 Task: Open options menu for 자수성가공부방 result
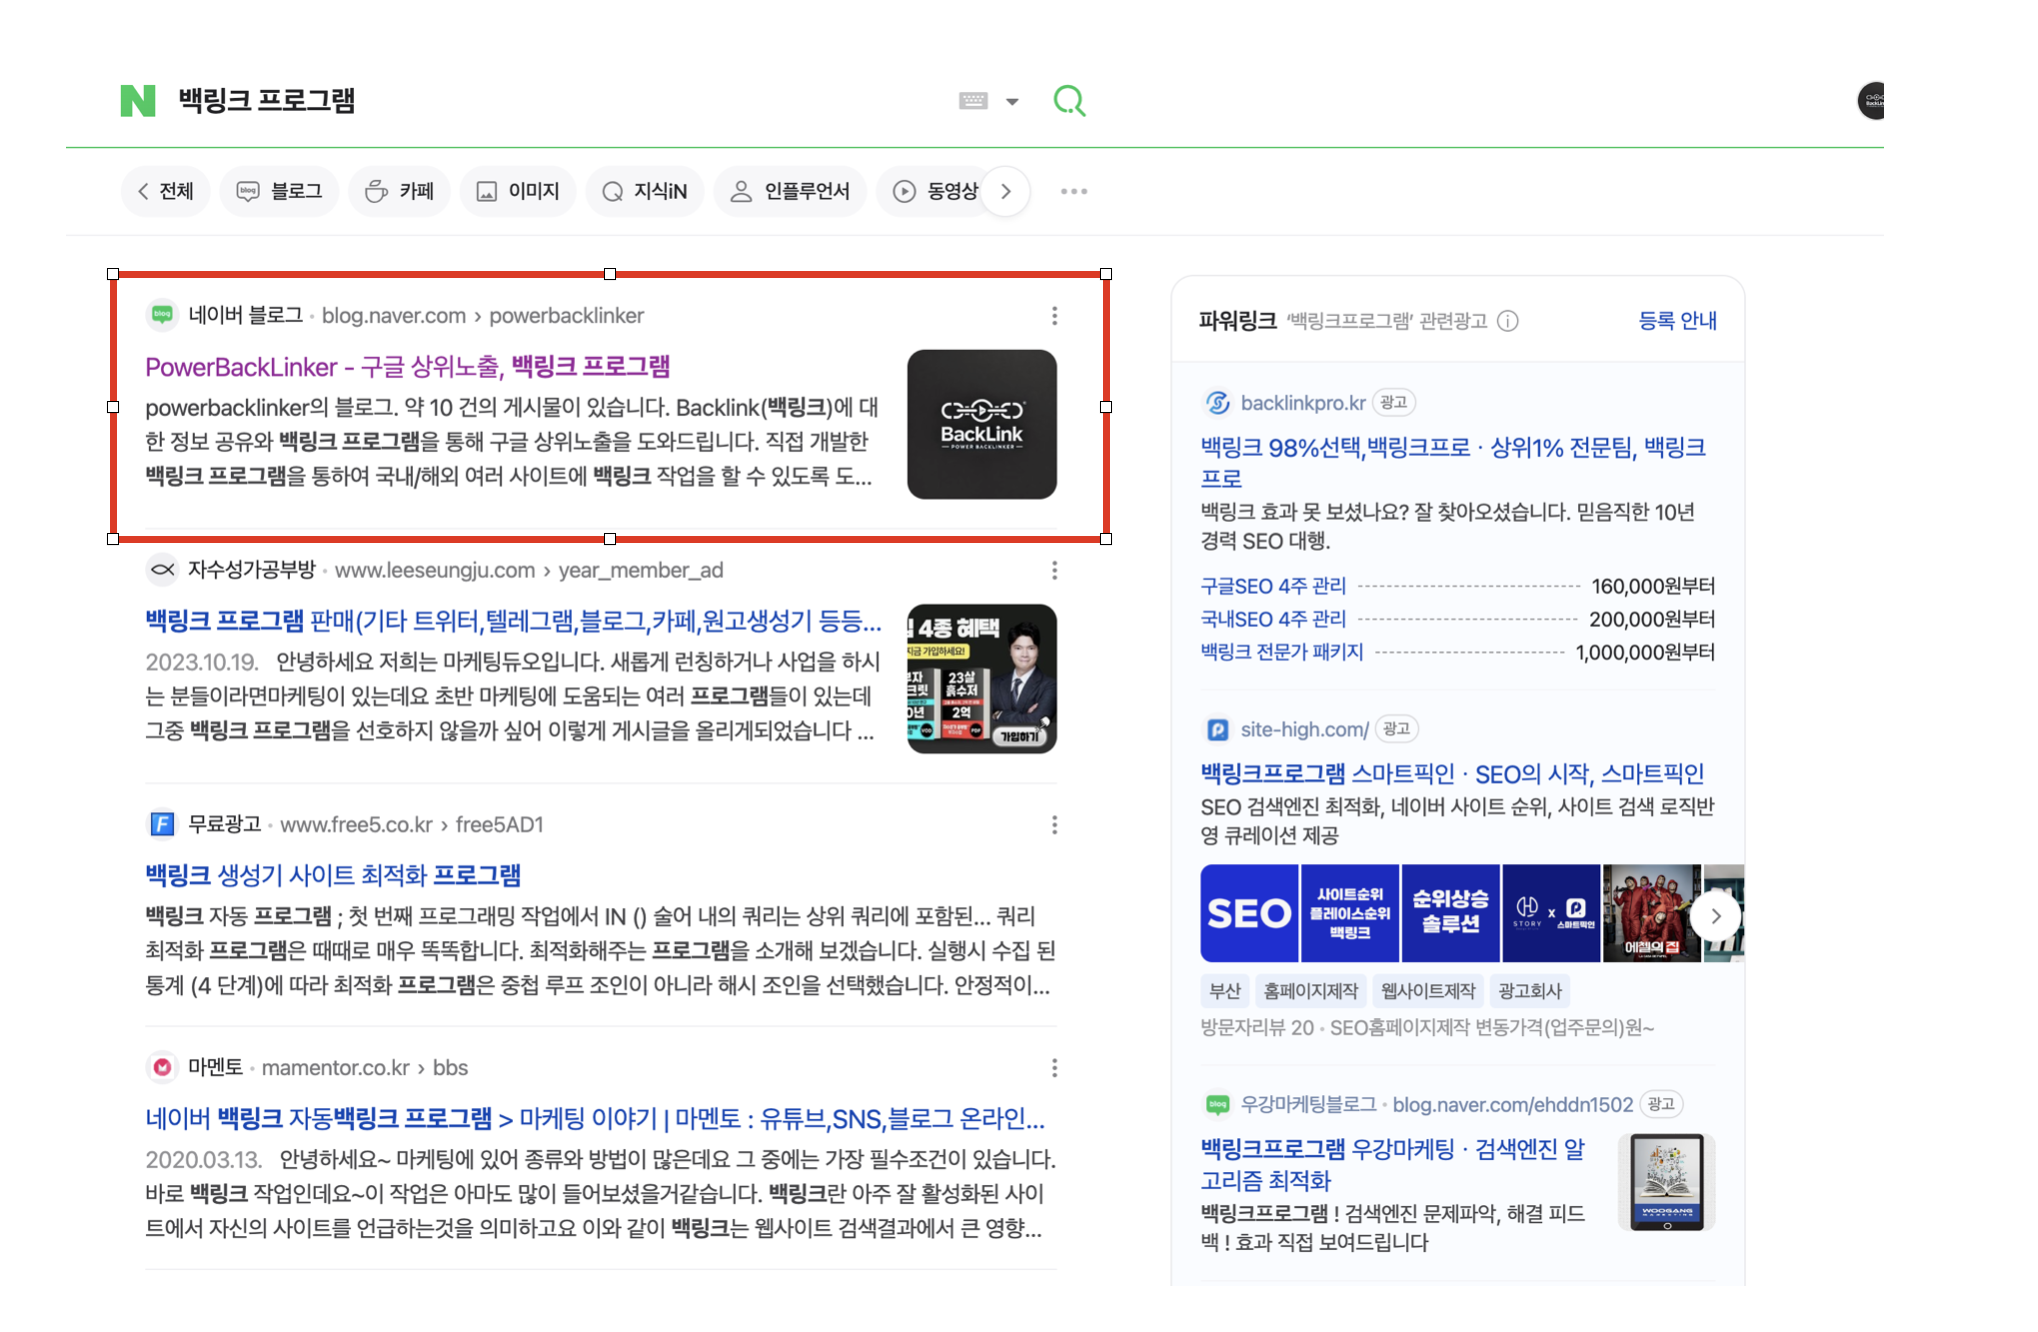coord(1054,570)
